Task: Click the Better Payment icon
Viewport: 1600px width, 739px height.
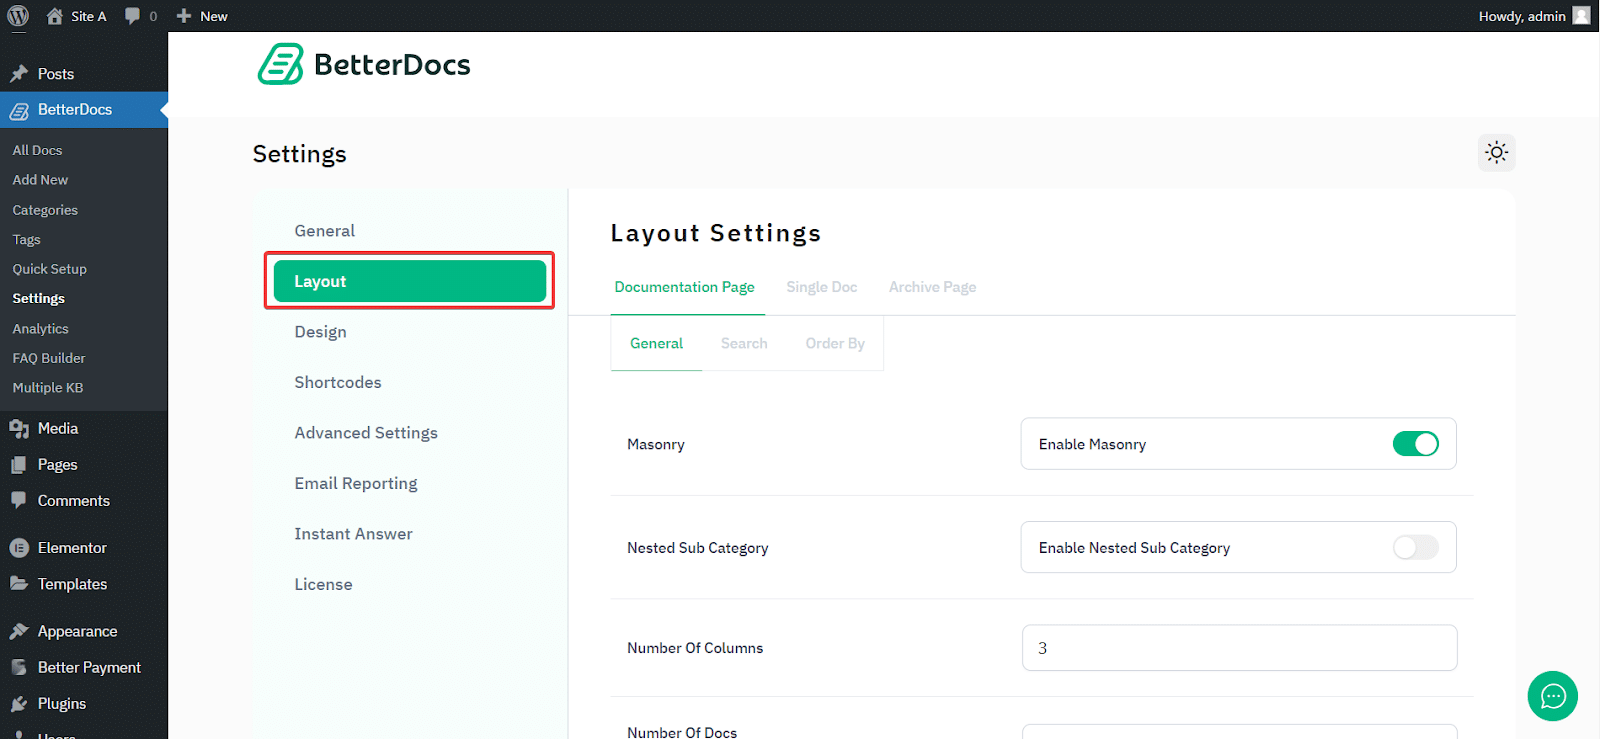Action: click(19, 668)
